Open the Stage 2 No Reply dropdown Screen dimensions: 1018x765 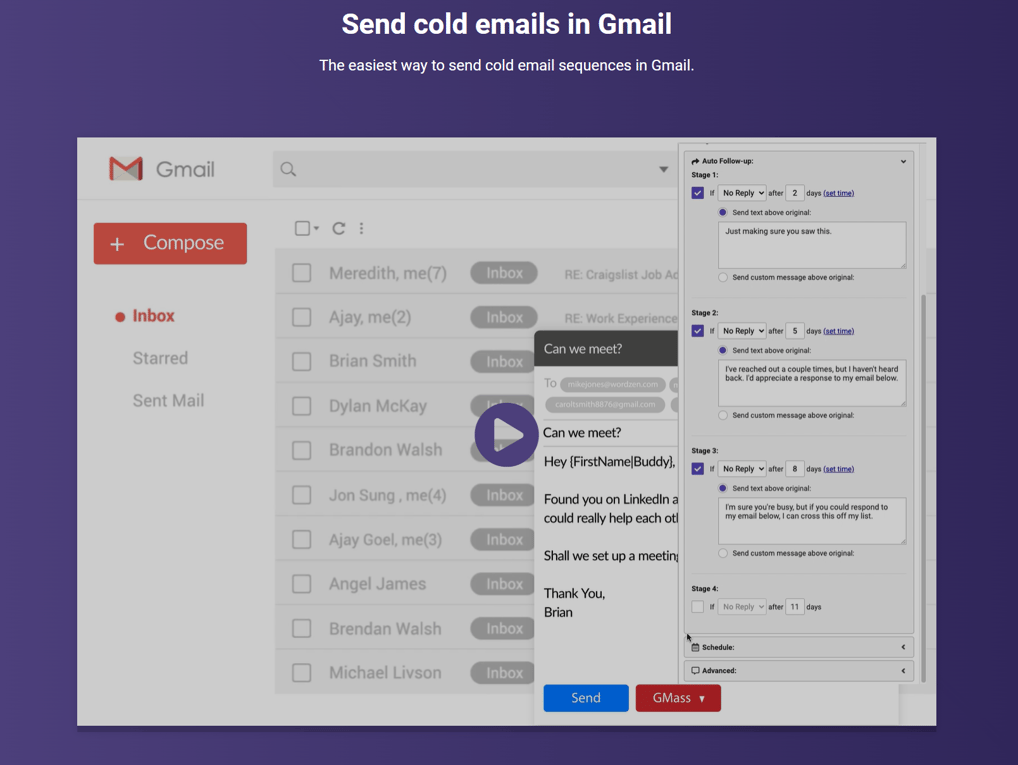(x=742, y=331)
